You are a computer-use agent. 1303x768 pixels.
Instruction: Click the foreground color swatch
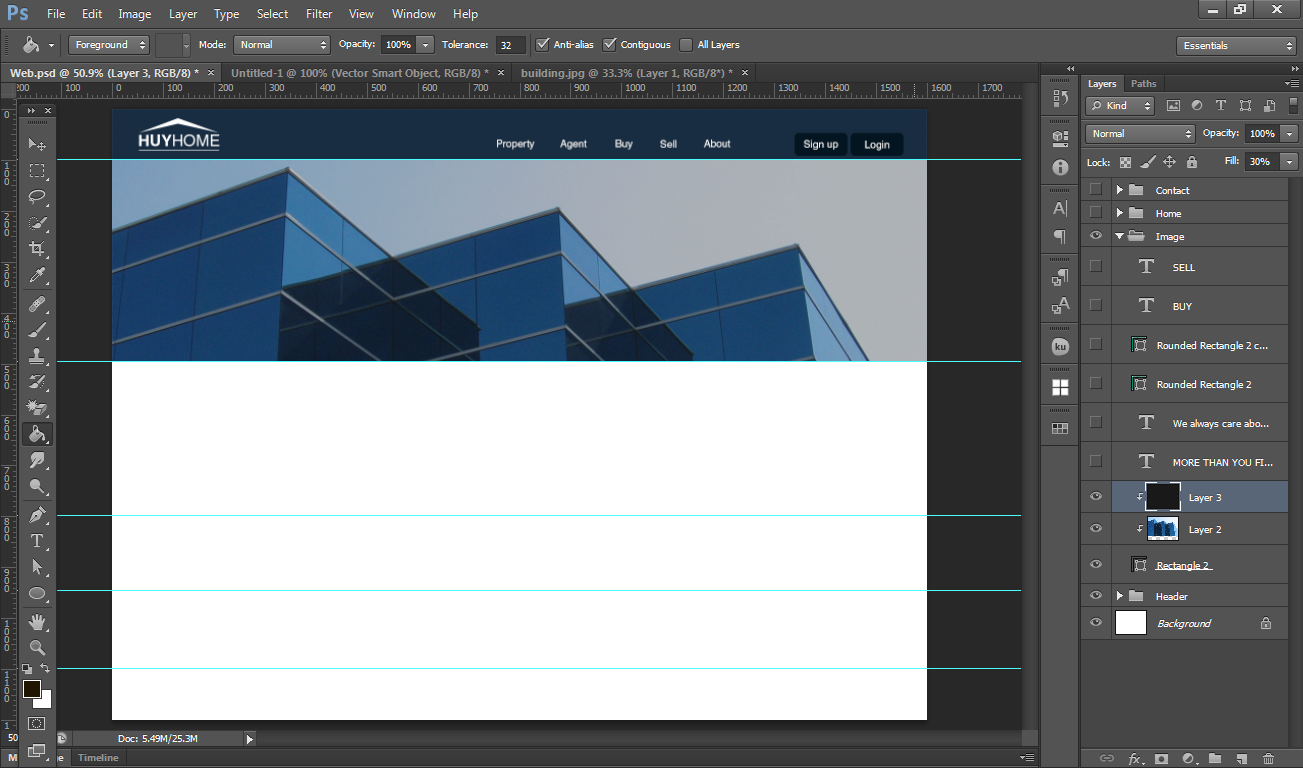[32, 689]
